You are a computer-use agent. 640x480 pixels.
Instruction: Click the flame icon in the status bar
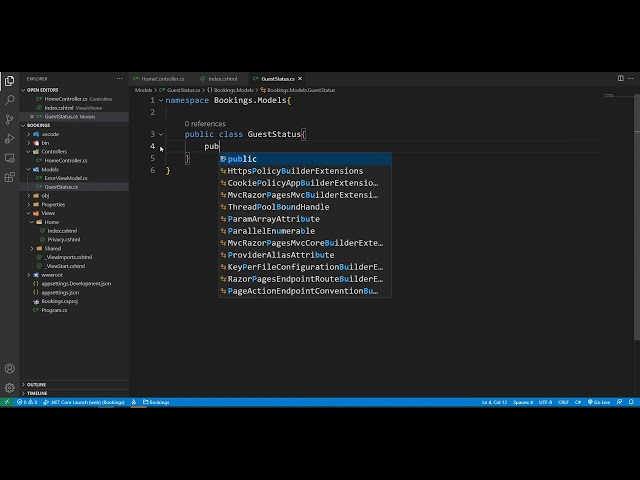coord(133,402)
